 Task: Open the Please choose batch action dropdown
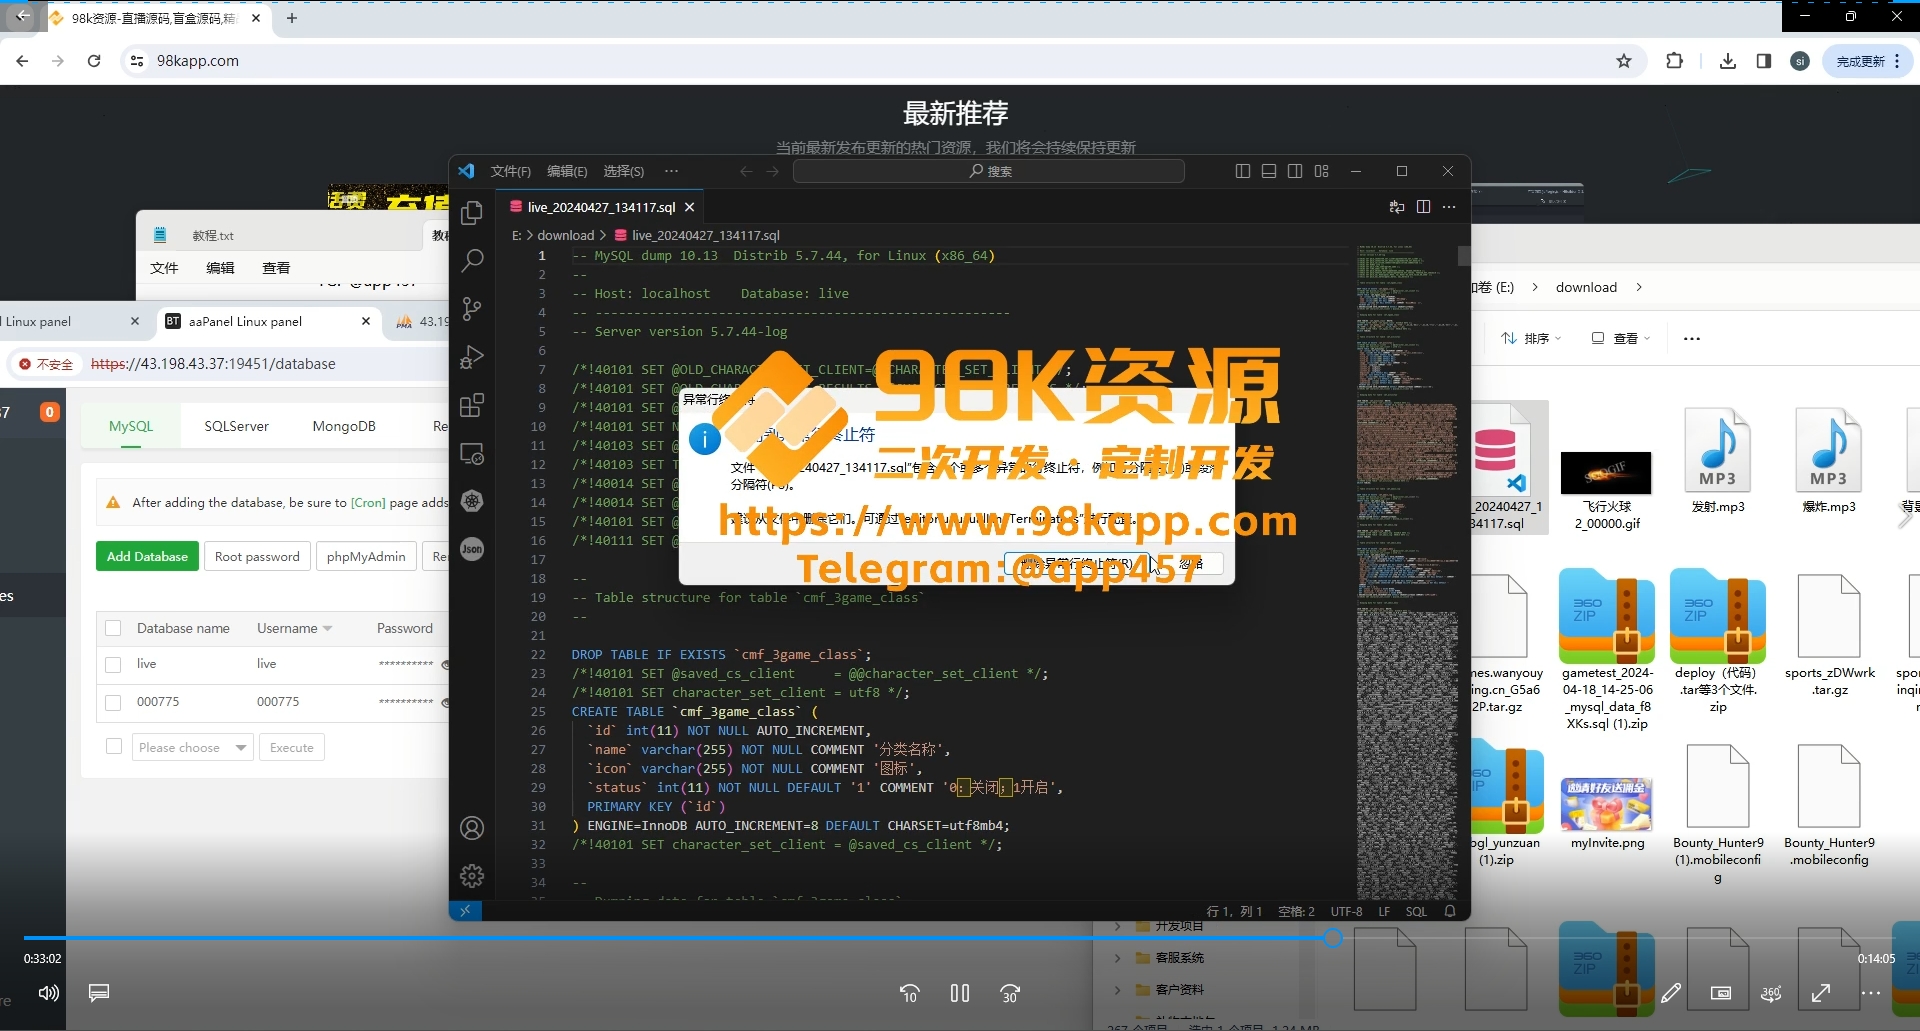point(192,747)
